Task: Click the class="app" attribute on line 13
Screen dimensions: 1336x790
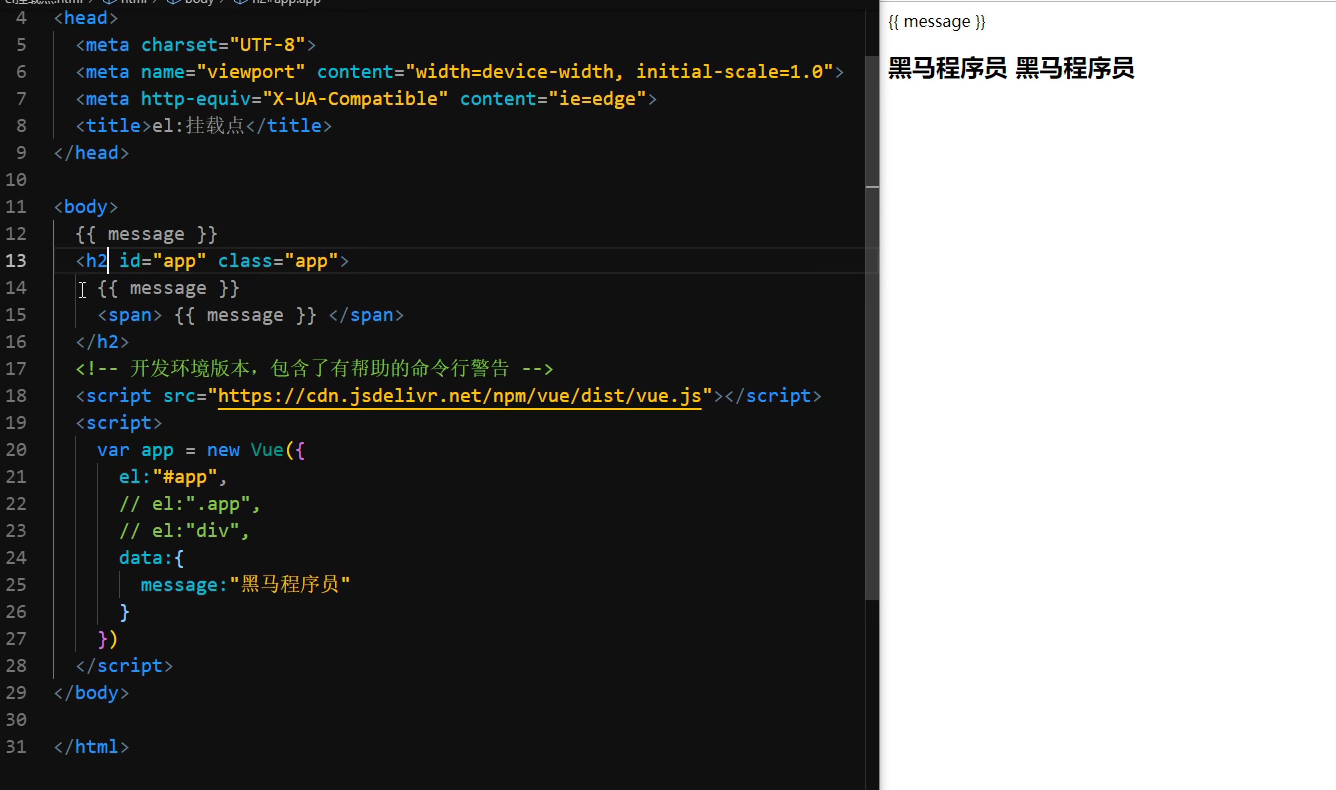Action: pos(278,261)
